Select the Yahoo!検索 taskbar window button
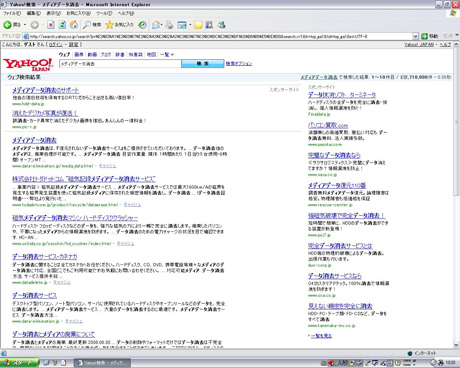460x368 pixels. (x=102, y=363)
